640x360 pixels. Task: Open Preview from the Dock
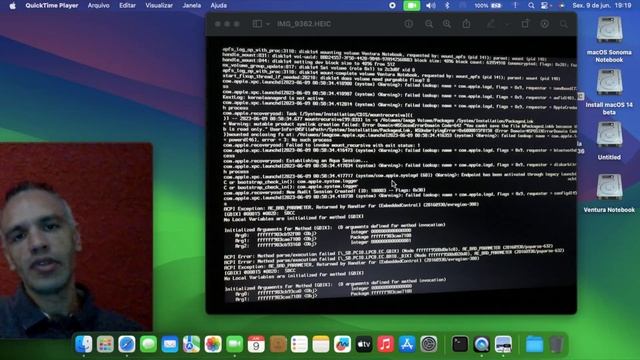point(503,344)
